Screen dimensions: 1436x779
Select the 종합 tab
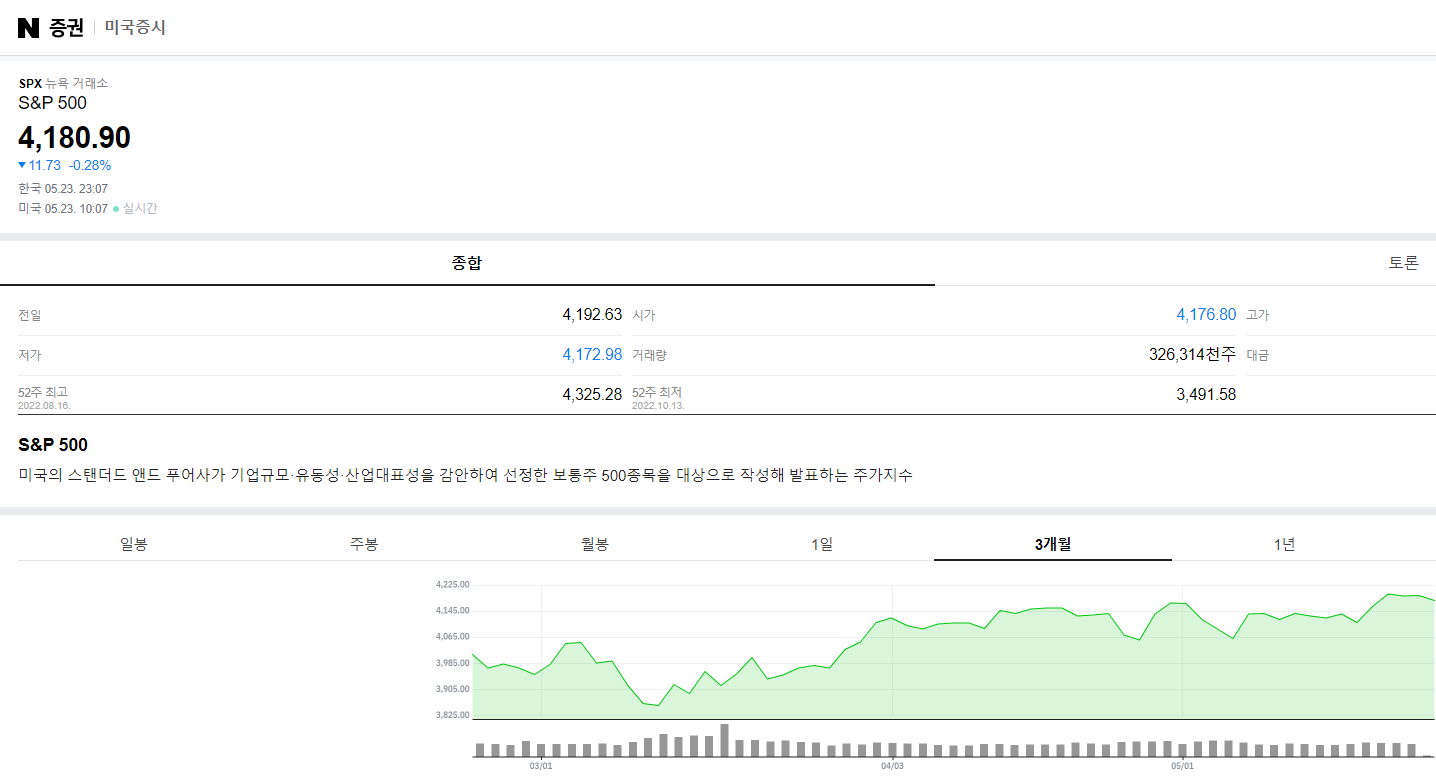click(467, 263)
